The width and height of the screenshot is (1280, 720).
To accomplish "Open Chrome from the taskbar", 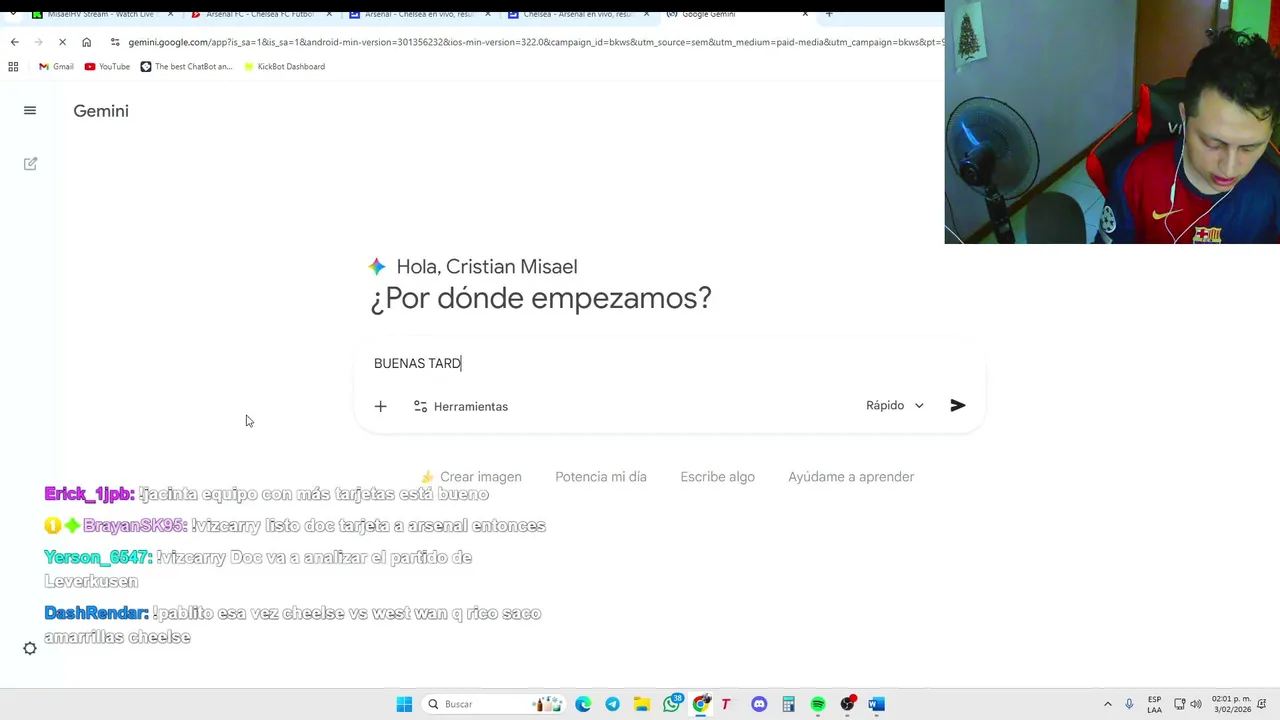I will coord(701,704).
